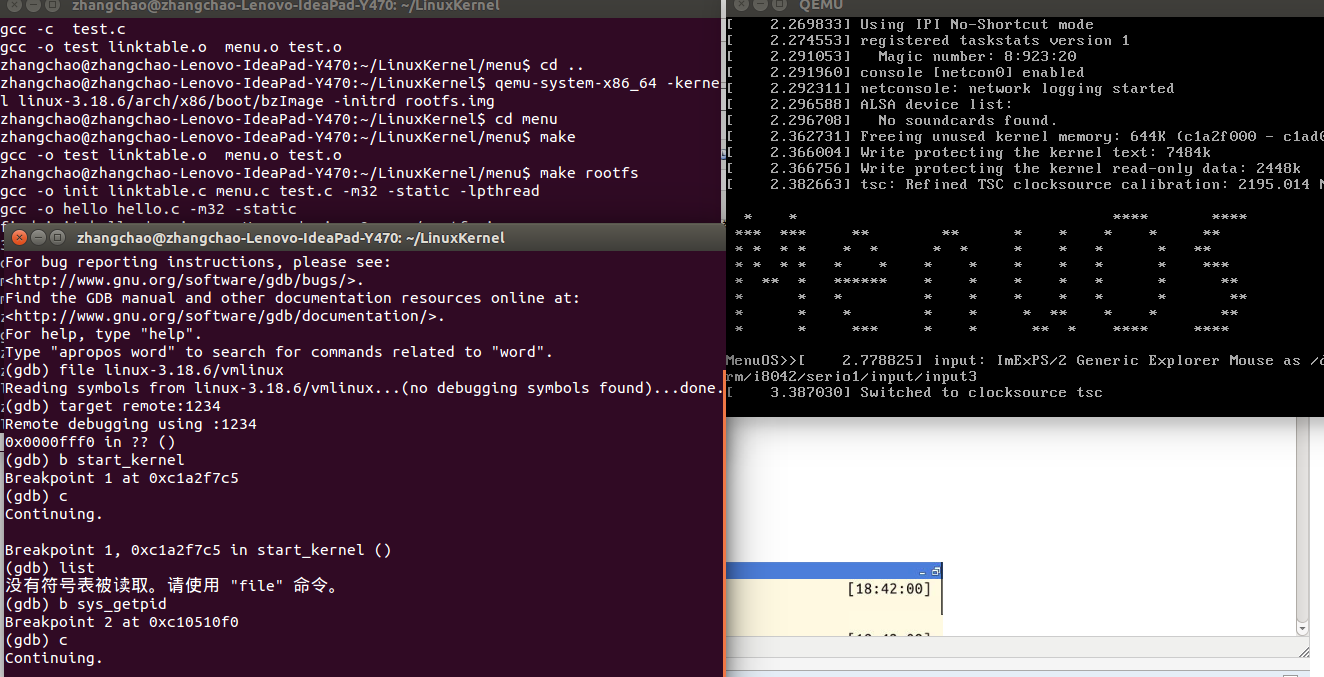Click "rm/i8042/serio1/input/input3" line in QEMU
1324x677 pixels.
click(x=851, y=377)
